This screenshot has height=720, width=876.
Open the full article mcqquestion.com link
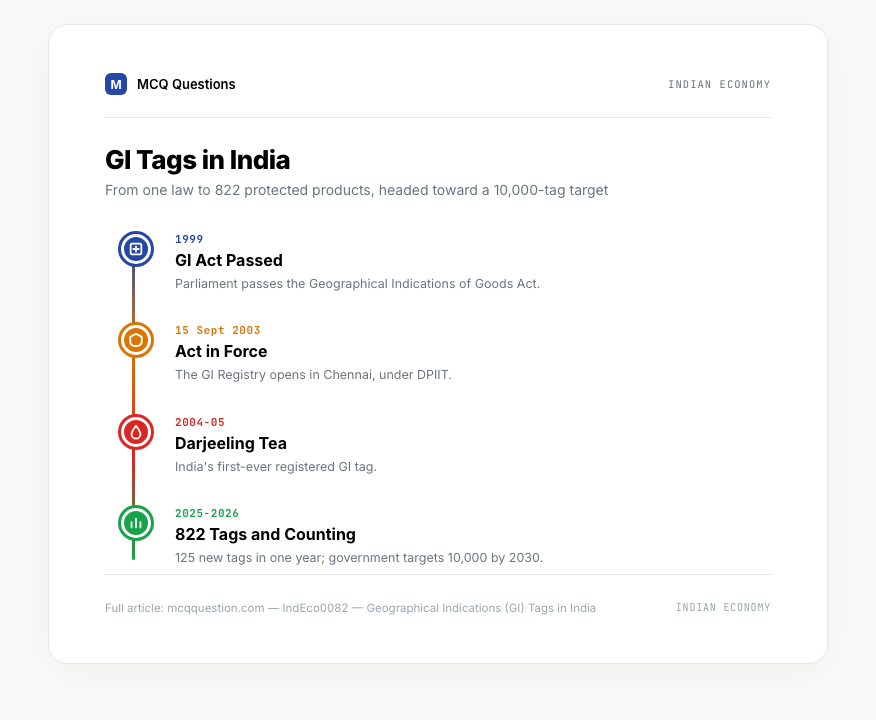(x=350, y=608)
